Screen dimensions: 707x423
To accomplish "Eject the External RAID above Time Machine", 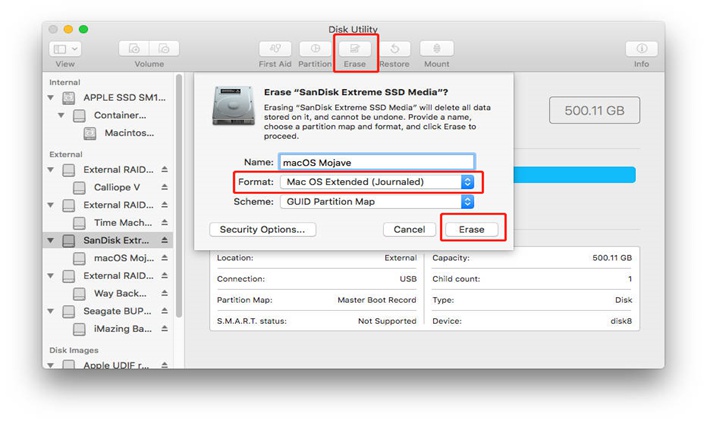I will (x=165, y=205).
